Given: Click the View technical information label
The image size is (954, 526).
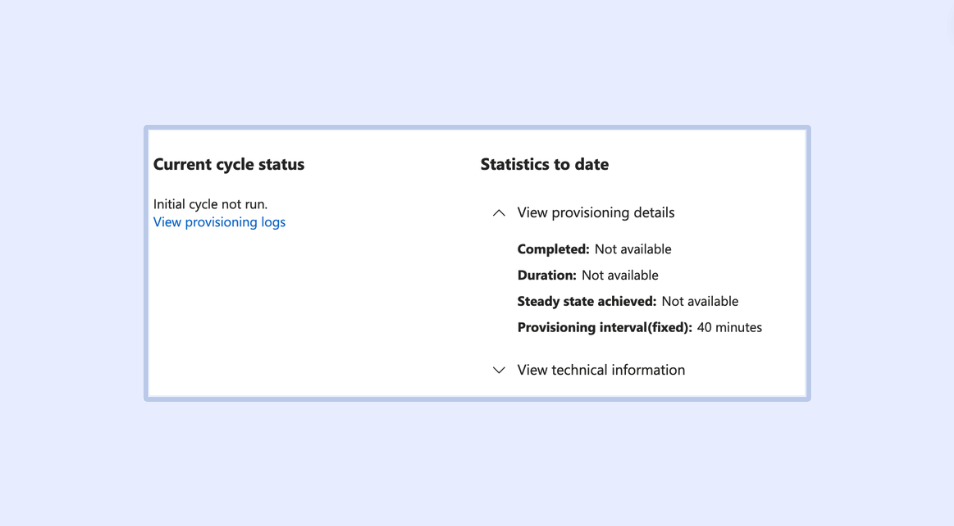Looking at the screenshot, I should point(600,370).
